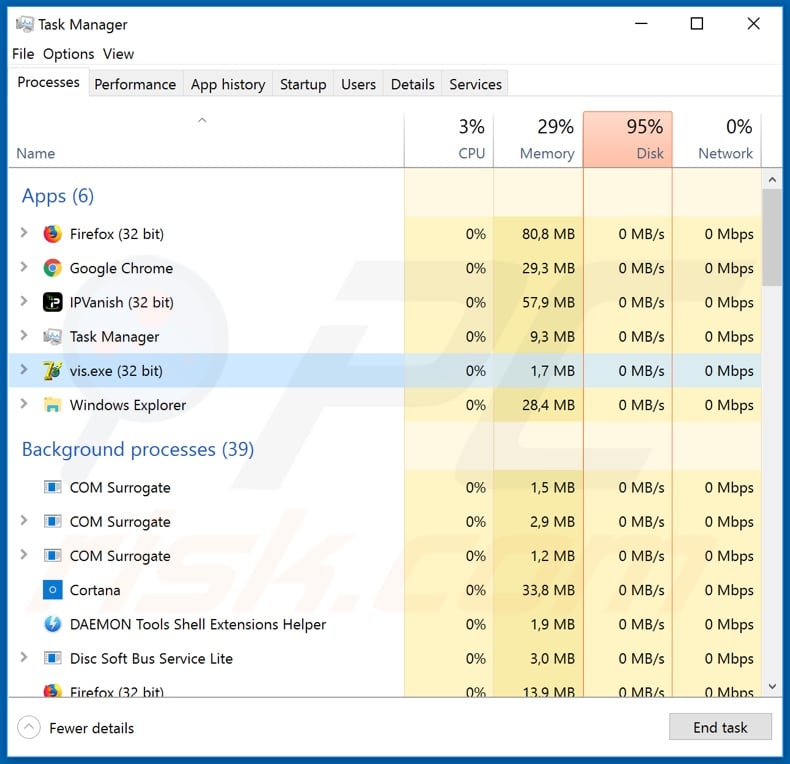Click the first COM Surrogate icon
790x764 pixels.
coord(52,487)
